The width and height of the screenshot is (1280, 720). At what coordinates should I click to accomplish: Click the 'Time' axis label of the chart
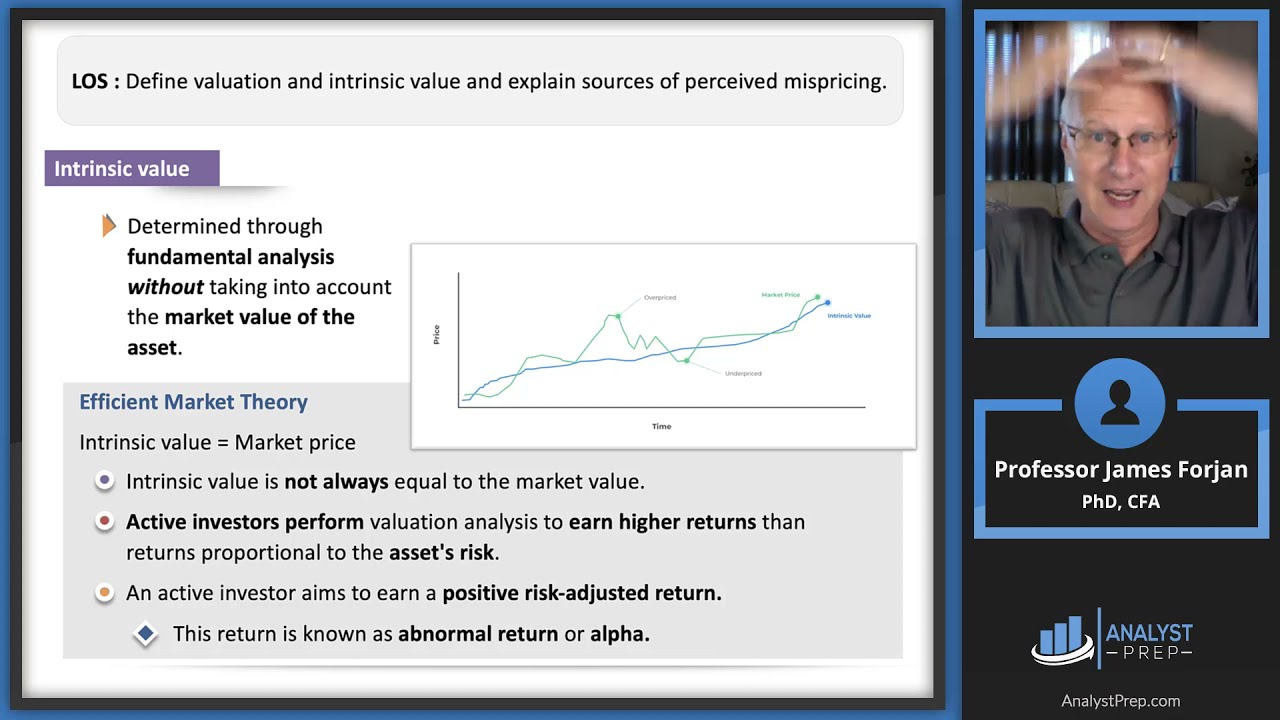[661, 426]
